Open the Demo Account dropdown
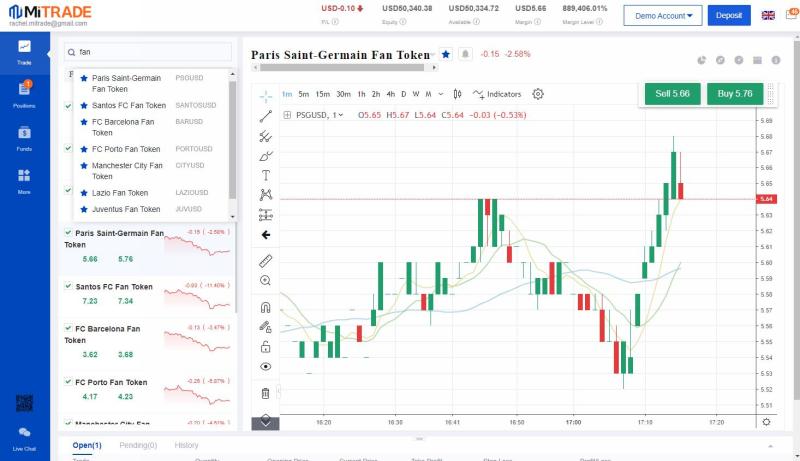This screenshot has width=800, height=461. click(x=664, y=16)
